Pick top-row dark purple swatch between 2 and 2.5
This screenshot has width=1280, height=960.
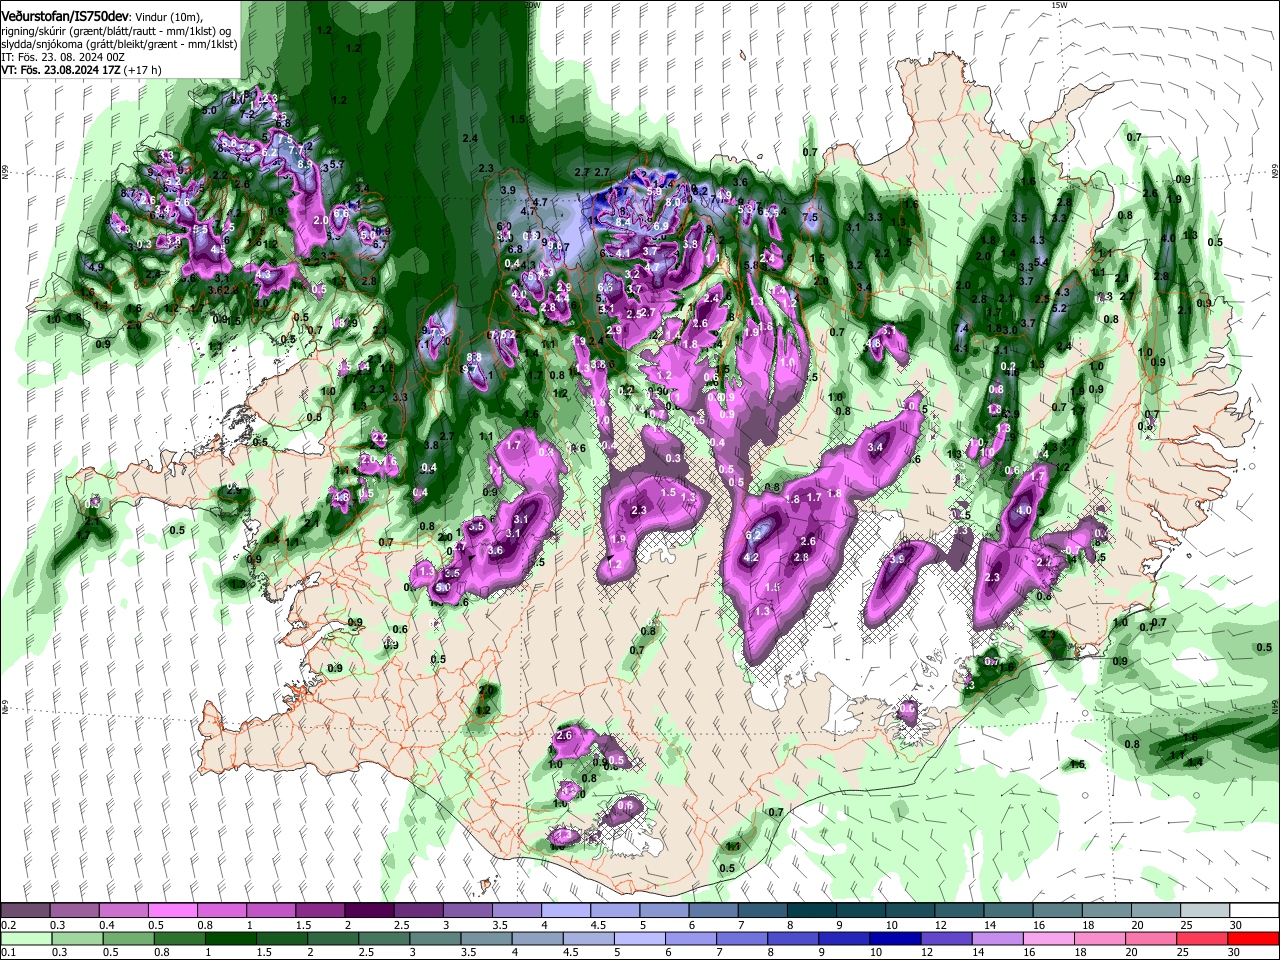click(x=369, y=911)
